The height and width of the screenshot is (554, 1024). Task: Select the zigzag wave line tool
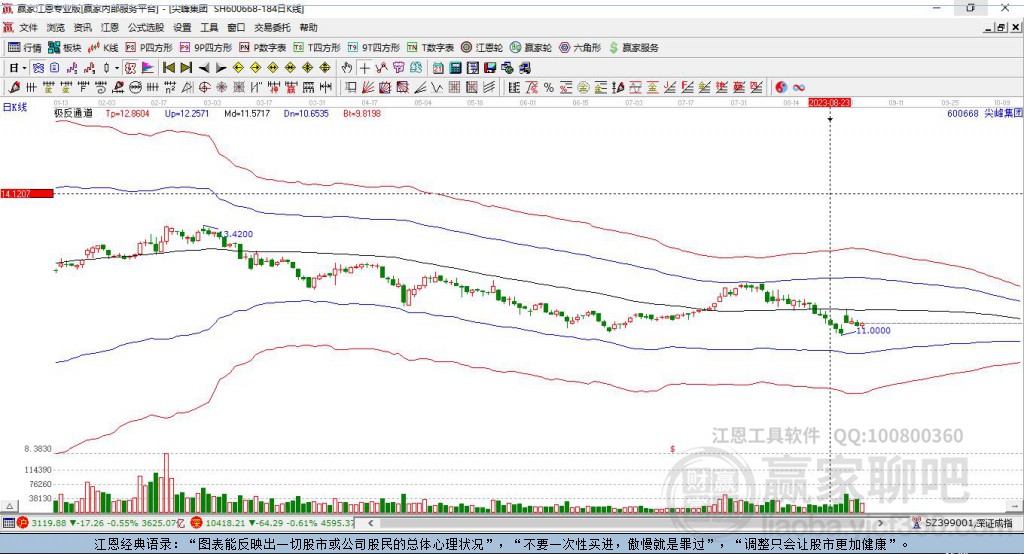coord(437,88)
